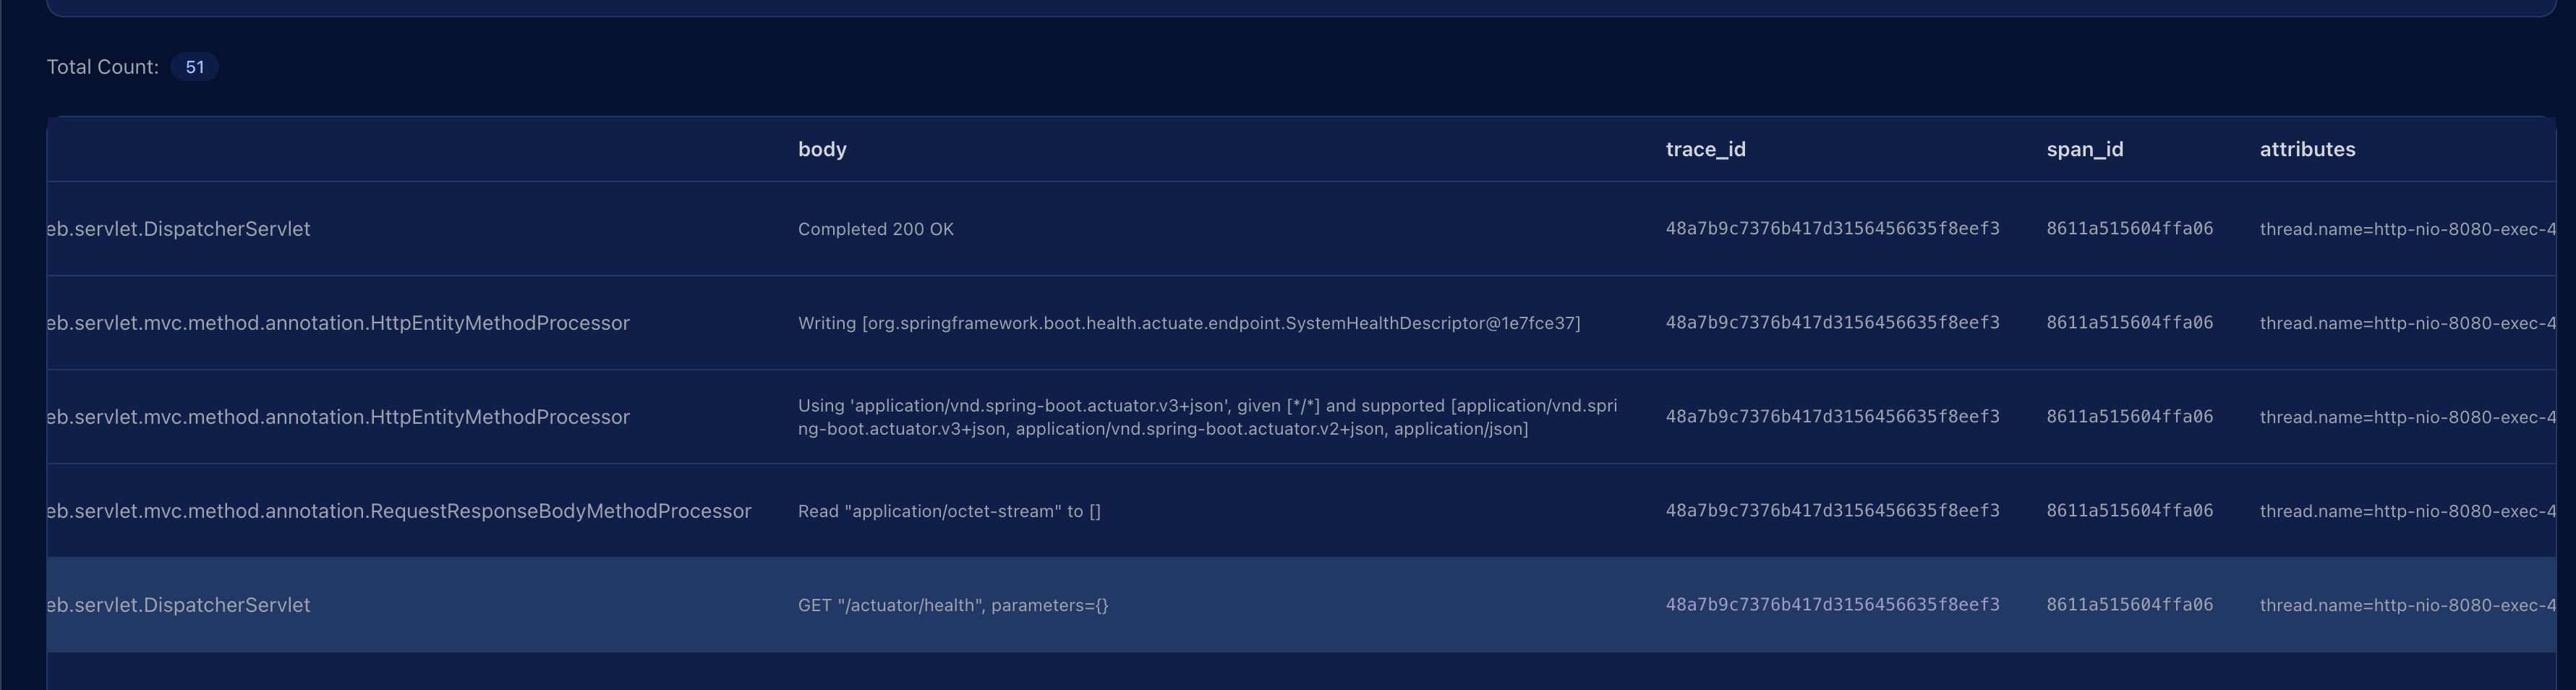
Task: Click trace_id value in 'Completed 200 OK' row
Action: (x=1832, y=229)
